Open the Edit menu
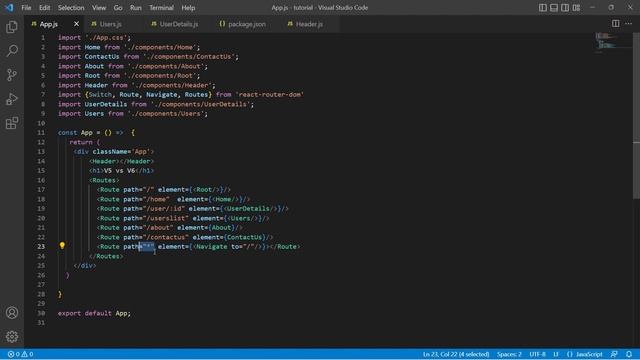This screenshot has height=360, width=640. pos(44,8)
